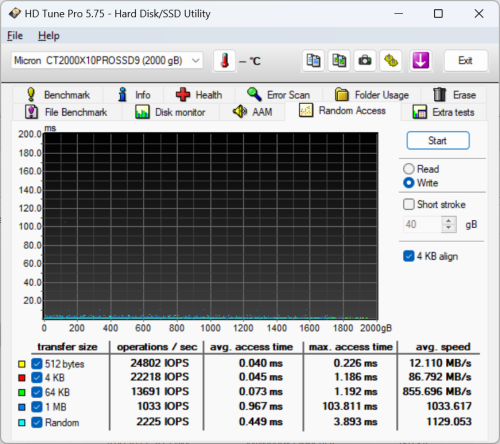The width and height of the screenshot is (500, 444).
Task: Open the Error Scan tab
Action: 279,95
